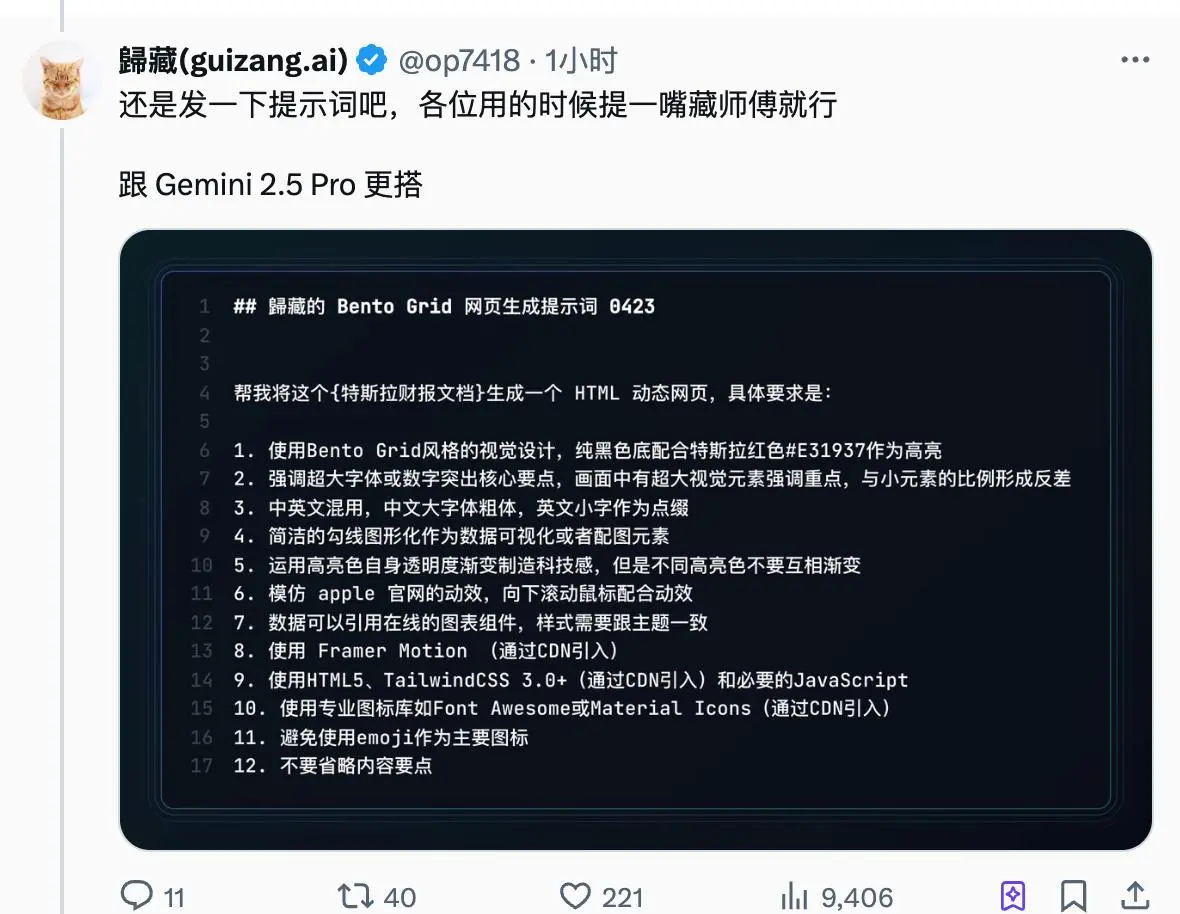Open the 歸藏(guizang.ai) display name link

(x=233, y=60)
